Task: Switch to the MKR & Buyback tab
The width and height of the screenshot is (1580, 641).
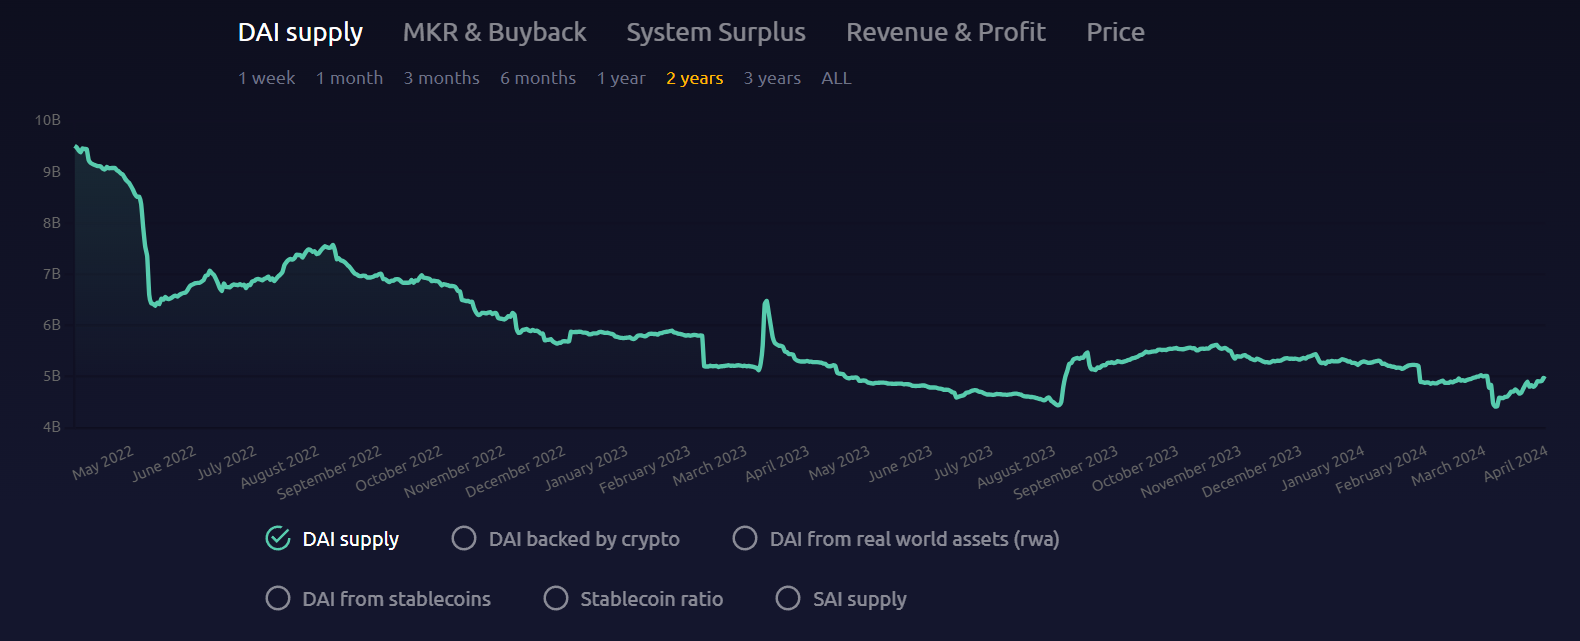Action: 494,33
